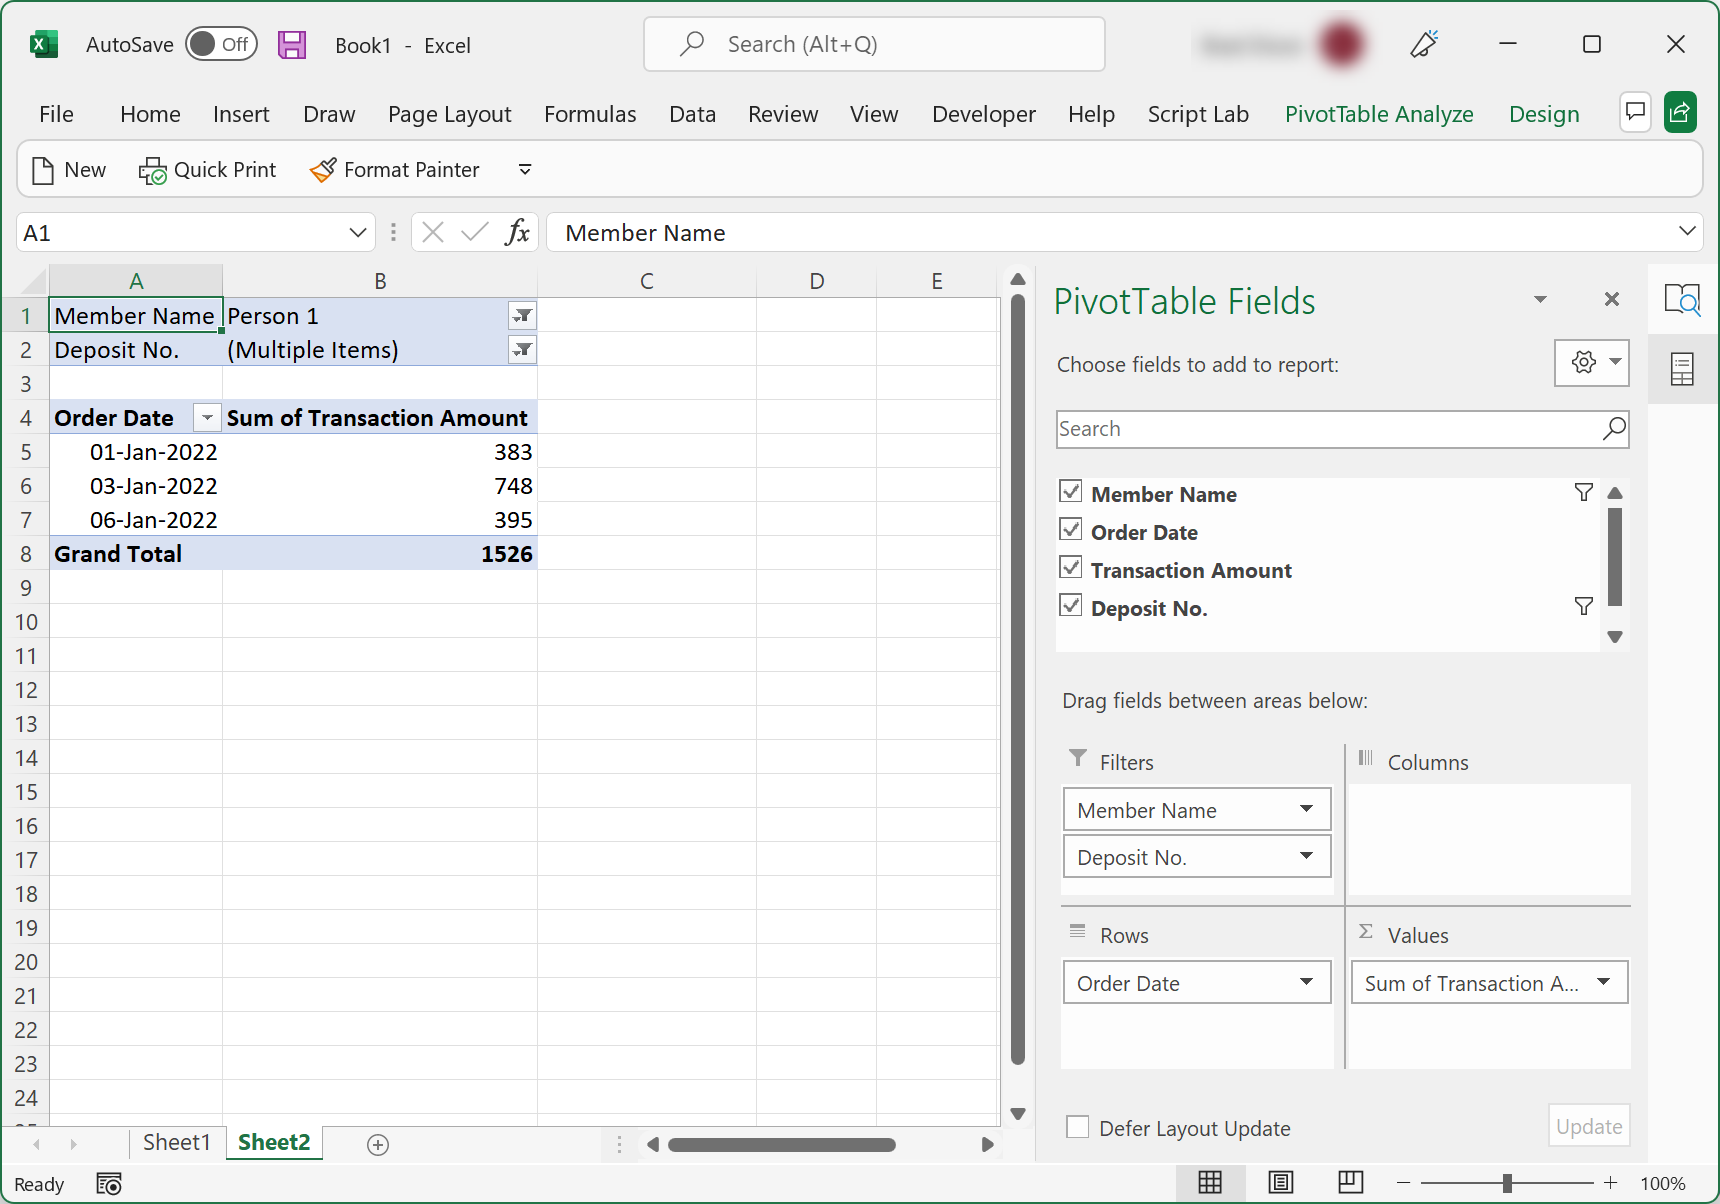
Task: Switch to the Formulas ribbon tab
Action: [590, 114]
